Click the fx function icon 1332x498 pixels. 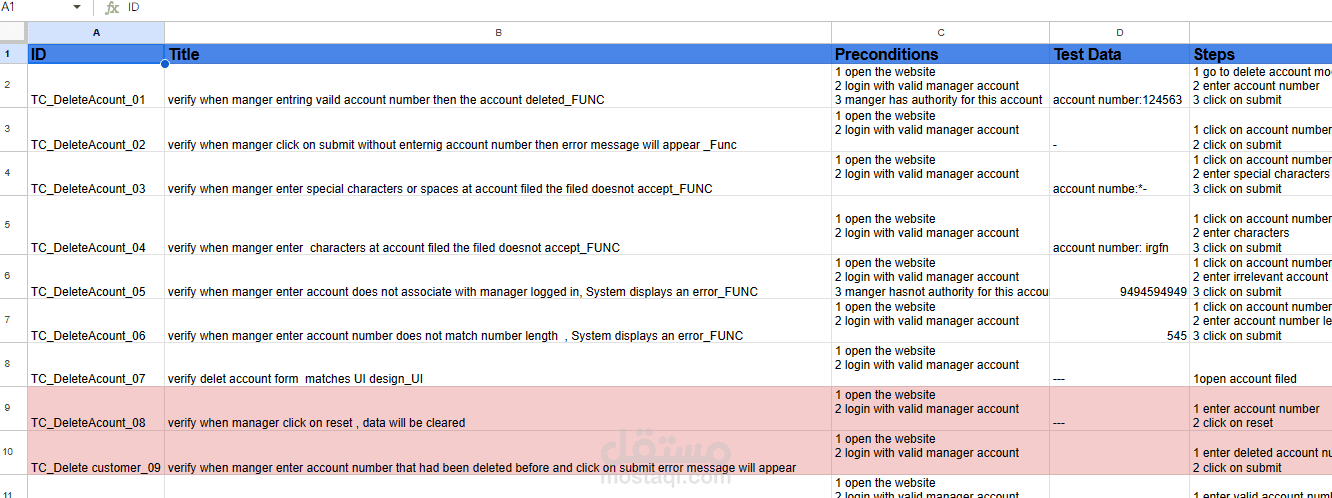[x=112, y=8]
